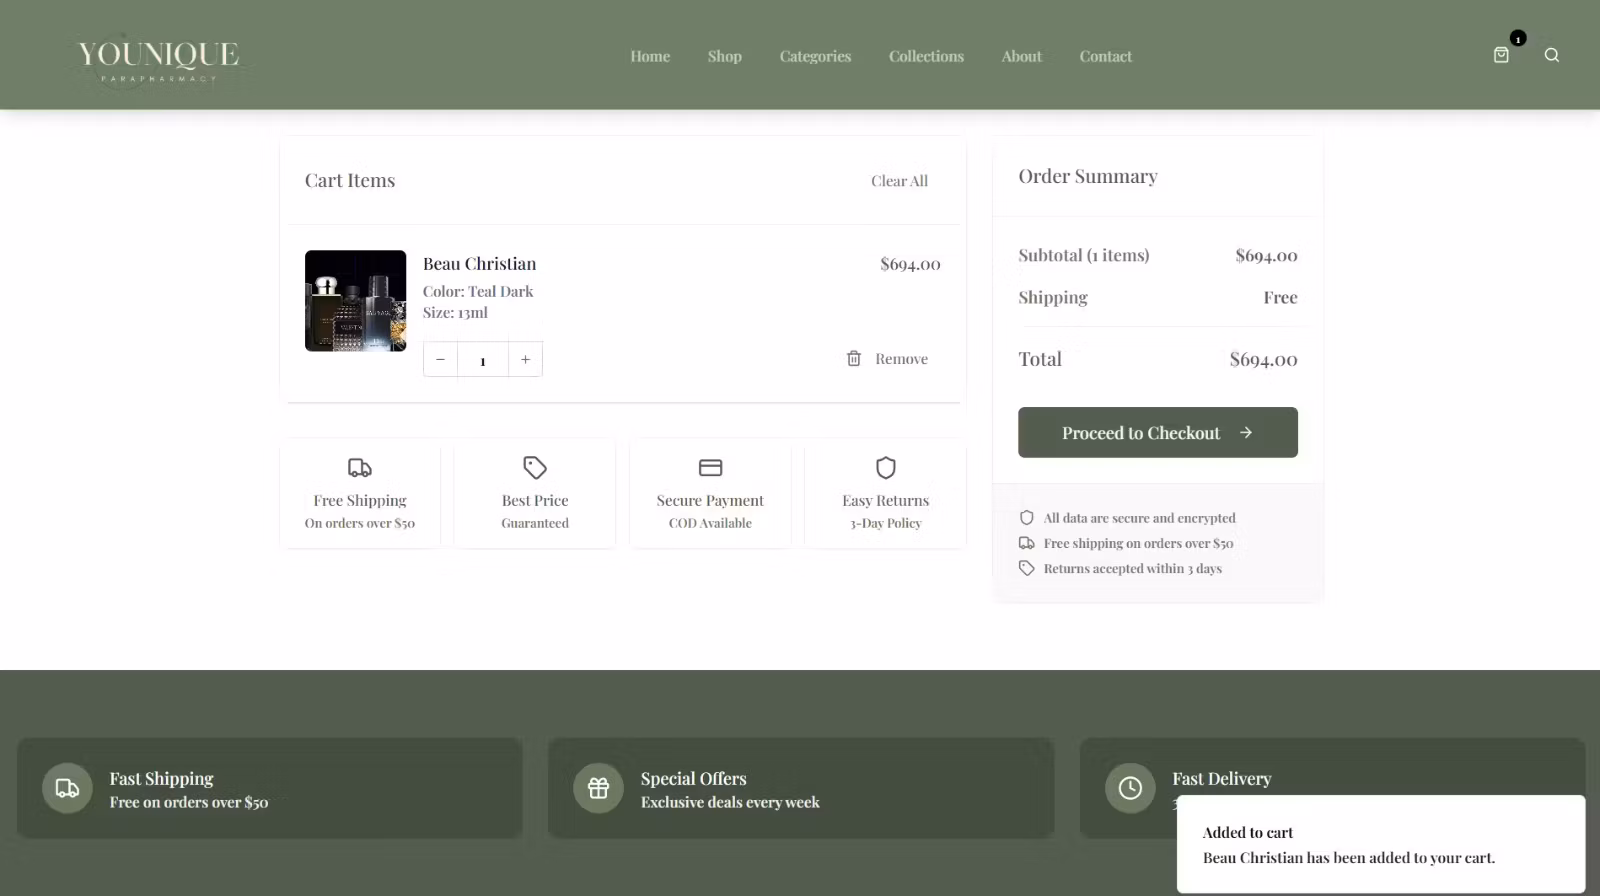1600x896 pixels.
Task: Click the Secure Payment card icon
Action: click(710, 467)
